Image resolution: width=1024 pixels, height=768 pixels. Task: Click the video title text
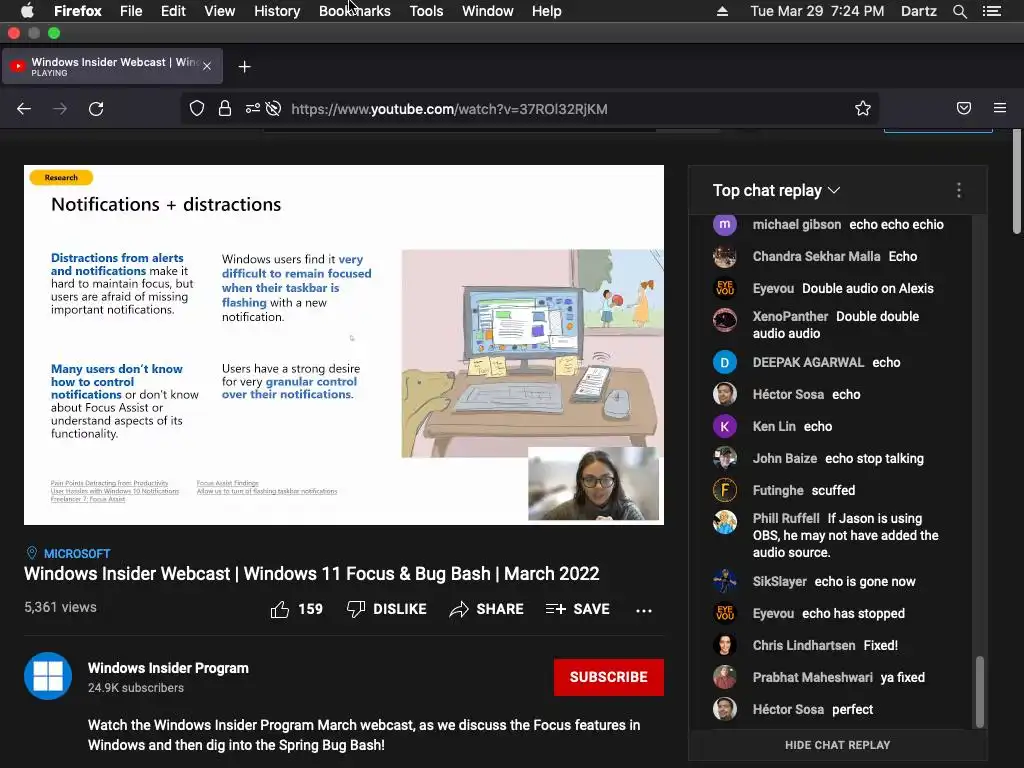[312, 574]
